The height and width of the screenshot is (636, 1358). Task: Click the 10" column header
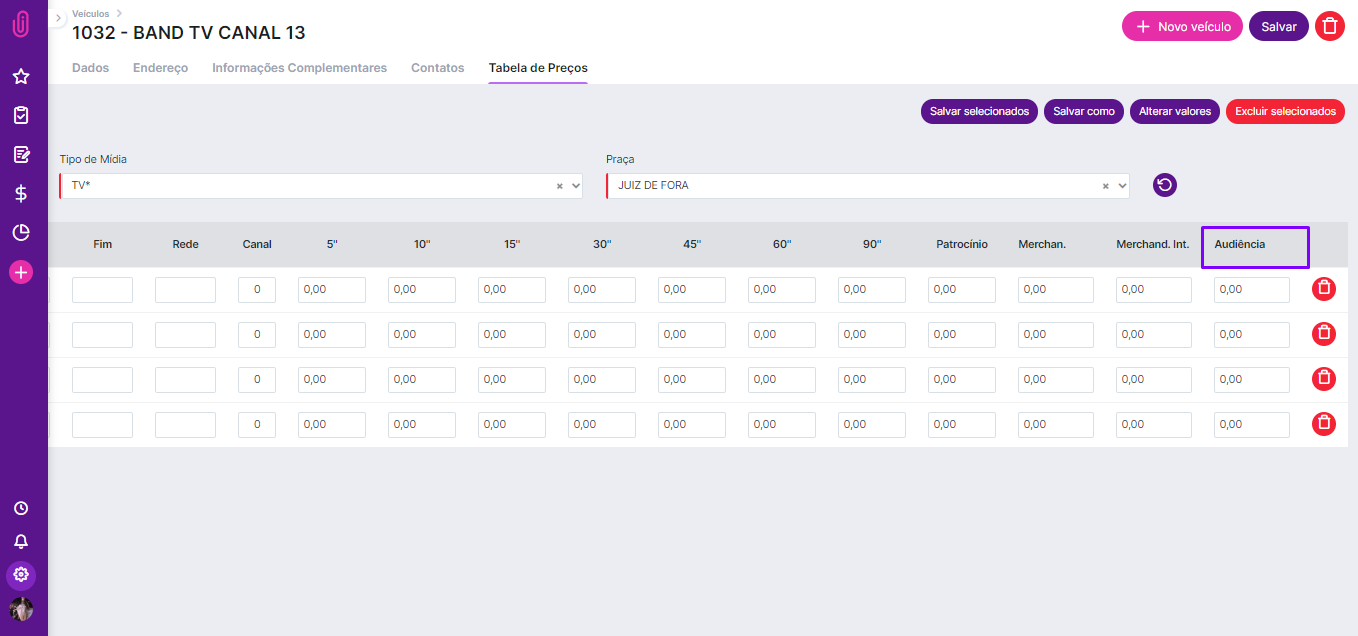[422, 244]
